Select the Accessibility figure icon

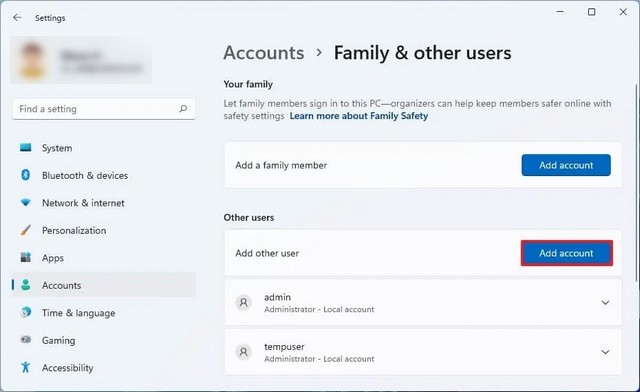click(25, 367)
